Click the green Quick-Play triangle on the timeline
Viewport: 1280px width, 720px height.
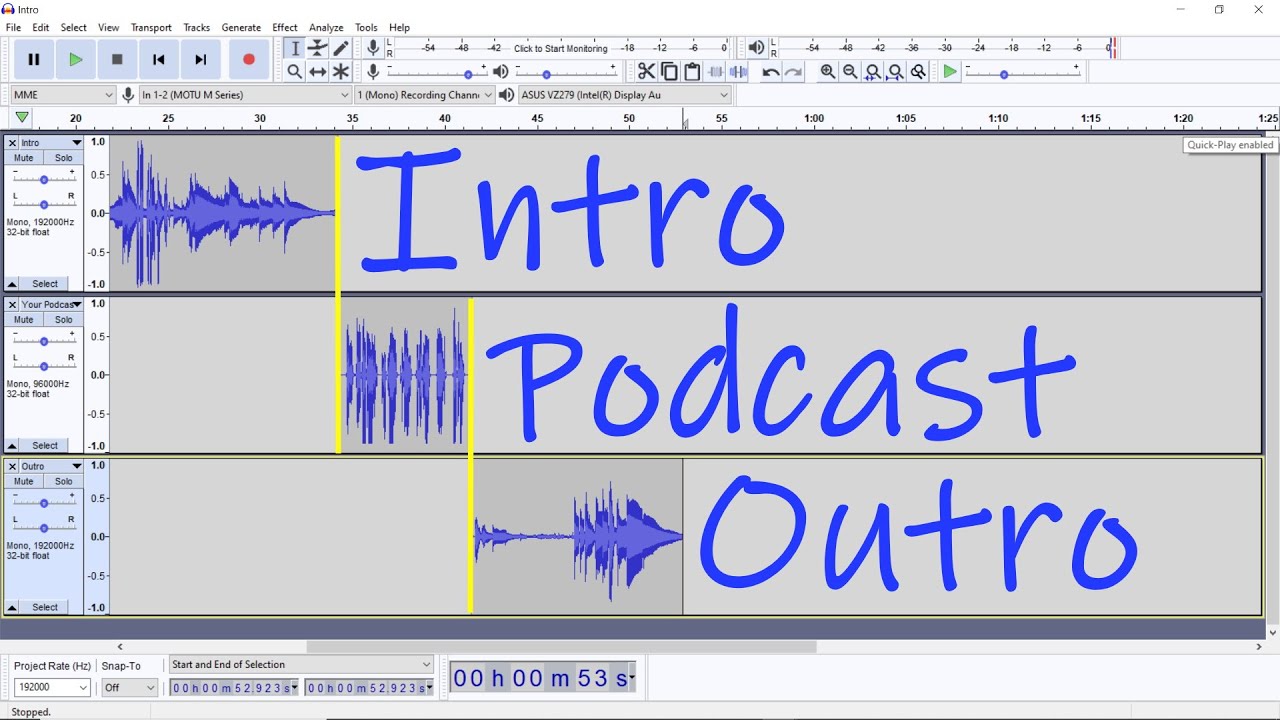click(22, 118)
